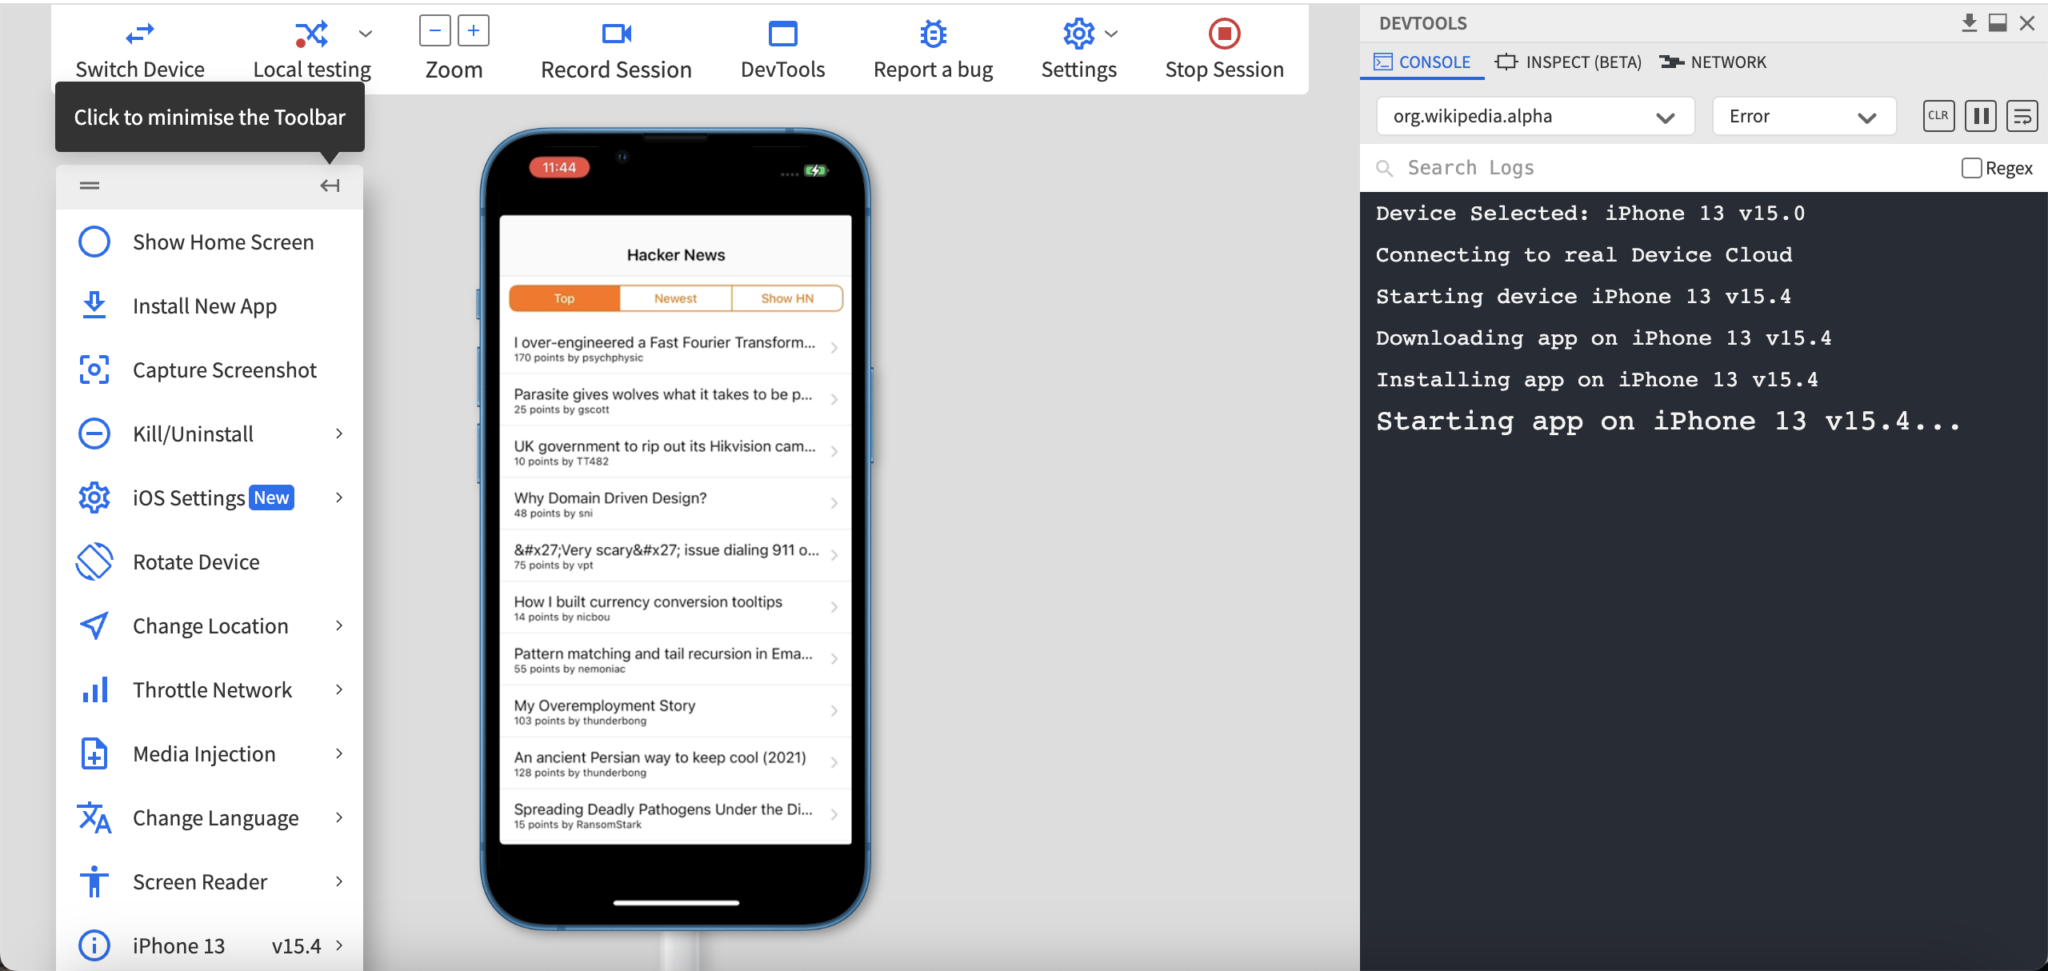Open the Report a bug tool
This screenshot has width=2048, height=971.
pyautogui.click(x=931, y=34)
